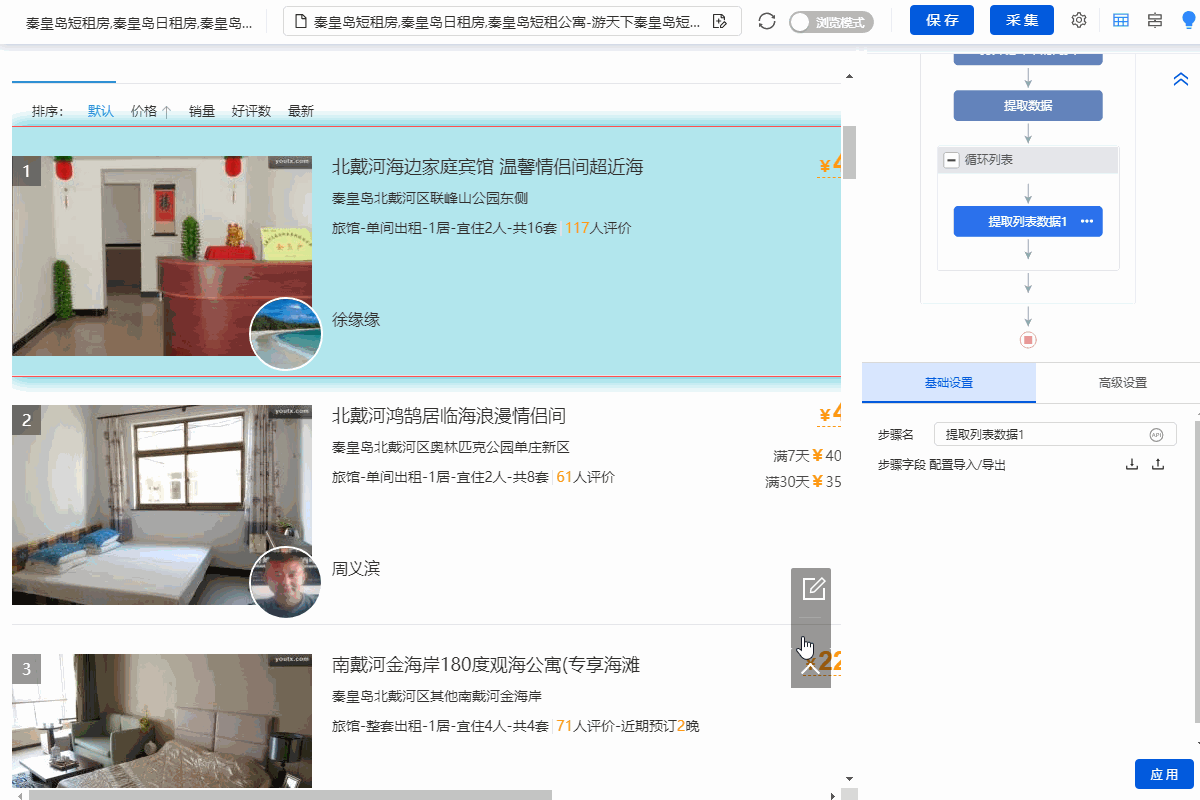The height and width of the screenshot is (800, 1200).
Task: Click host name 周义滨
Action: click(356, 569)
